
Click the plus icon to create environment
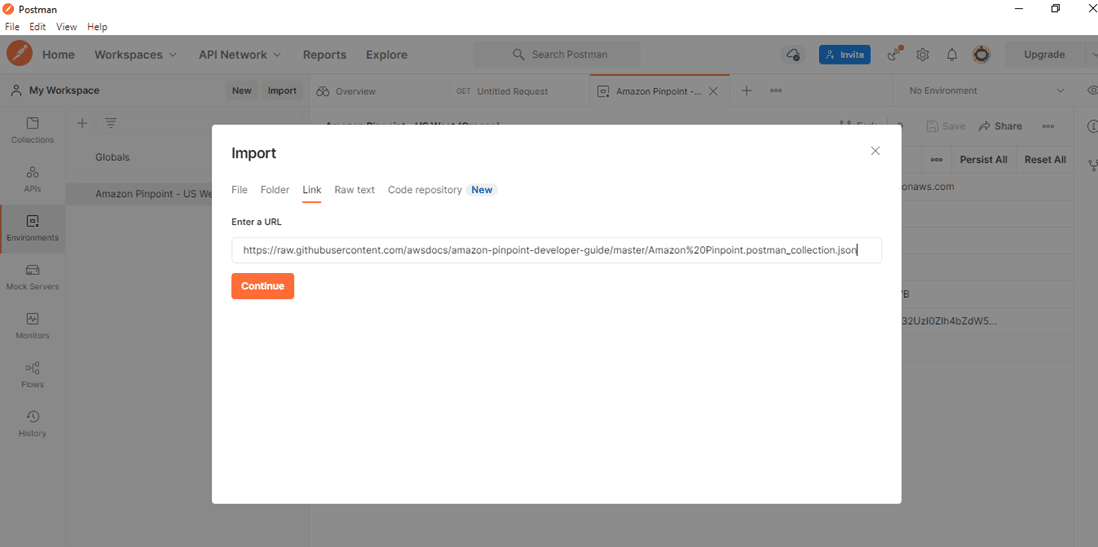[x=82, y=123]
